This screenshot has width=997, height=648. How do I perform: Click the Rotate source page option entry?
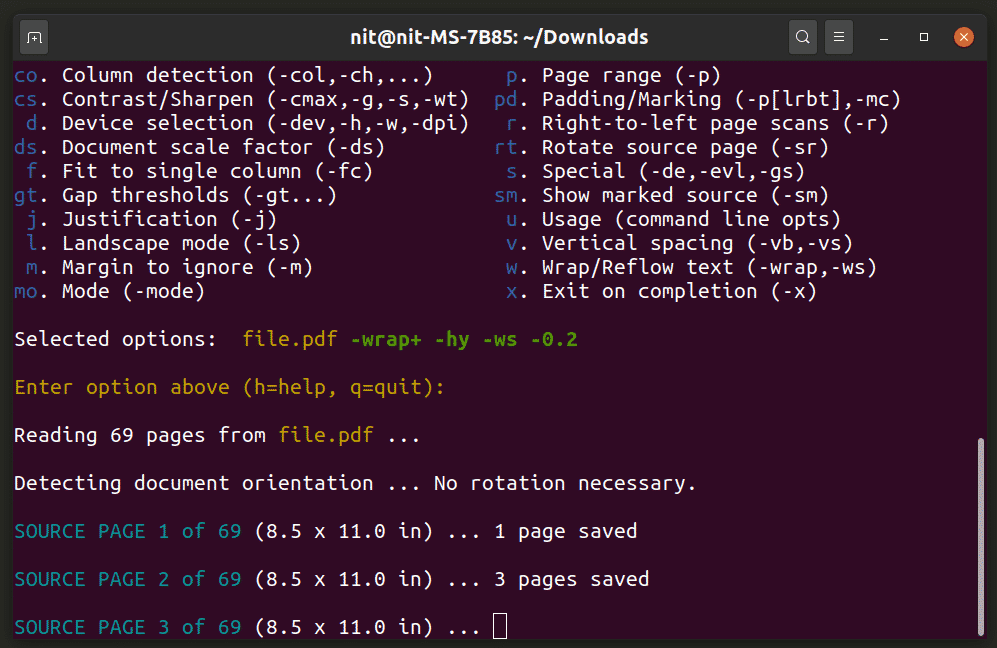click(670, 147)
